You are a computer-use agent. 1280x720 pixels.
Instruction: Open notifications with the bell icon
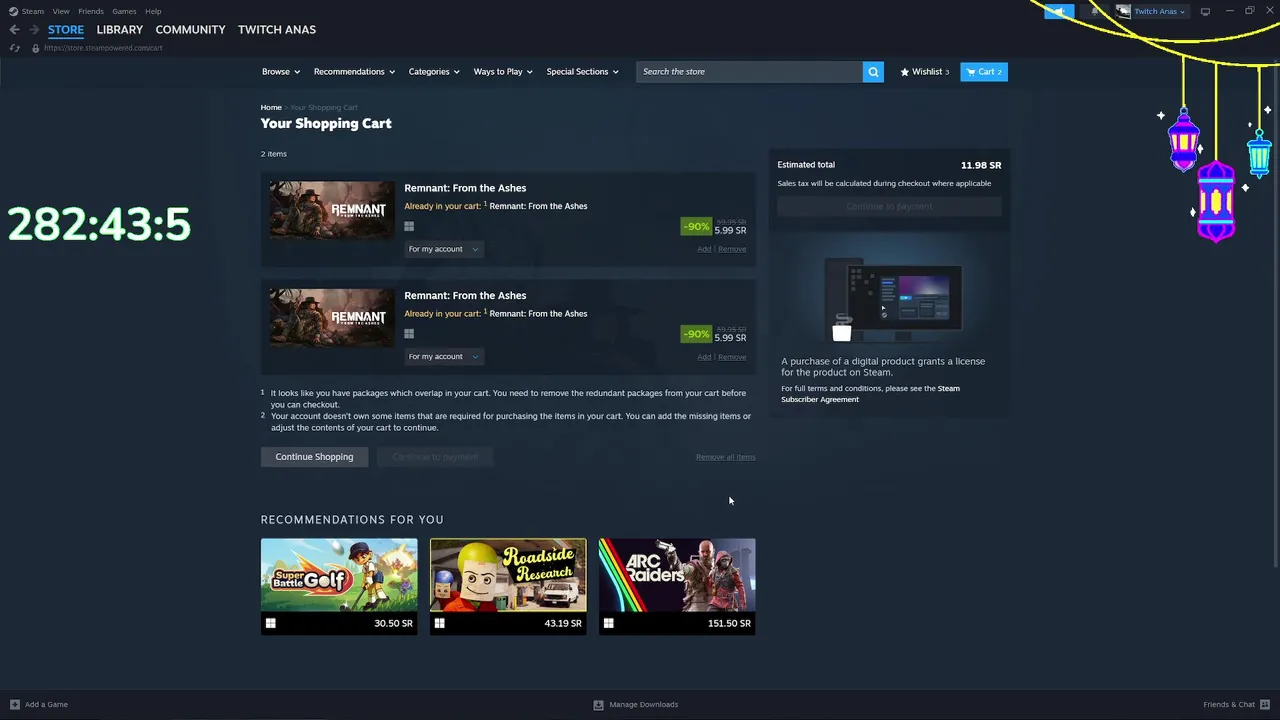pyautogui.click(x=1094, y=11)
